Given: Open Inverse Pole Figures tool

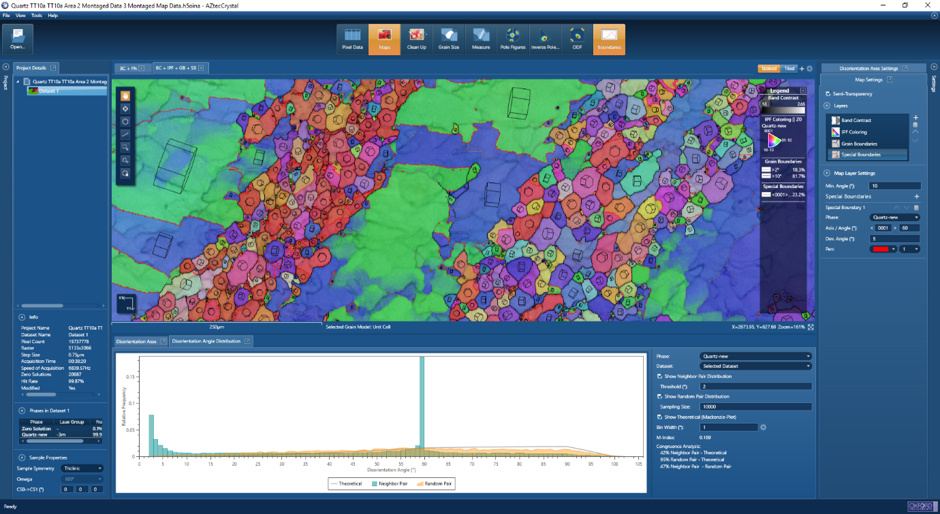Looking at the screenshot, I should click(x=544, y=39).
